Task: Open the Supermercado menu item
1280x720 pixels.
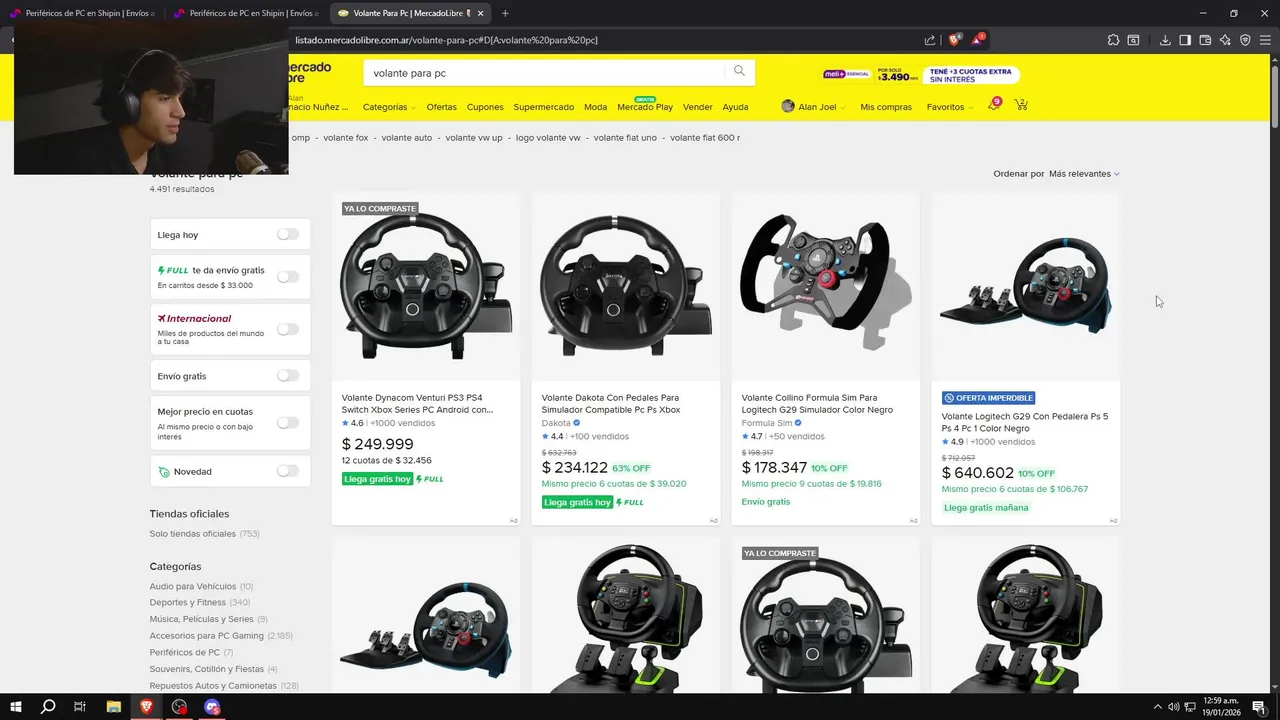Action: click(544, 107)
